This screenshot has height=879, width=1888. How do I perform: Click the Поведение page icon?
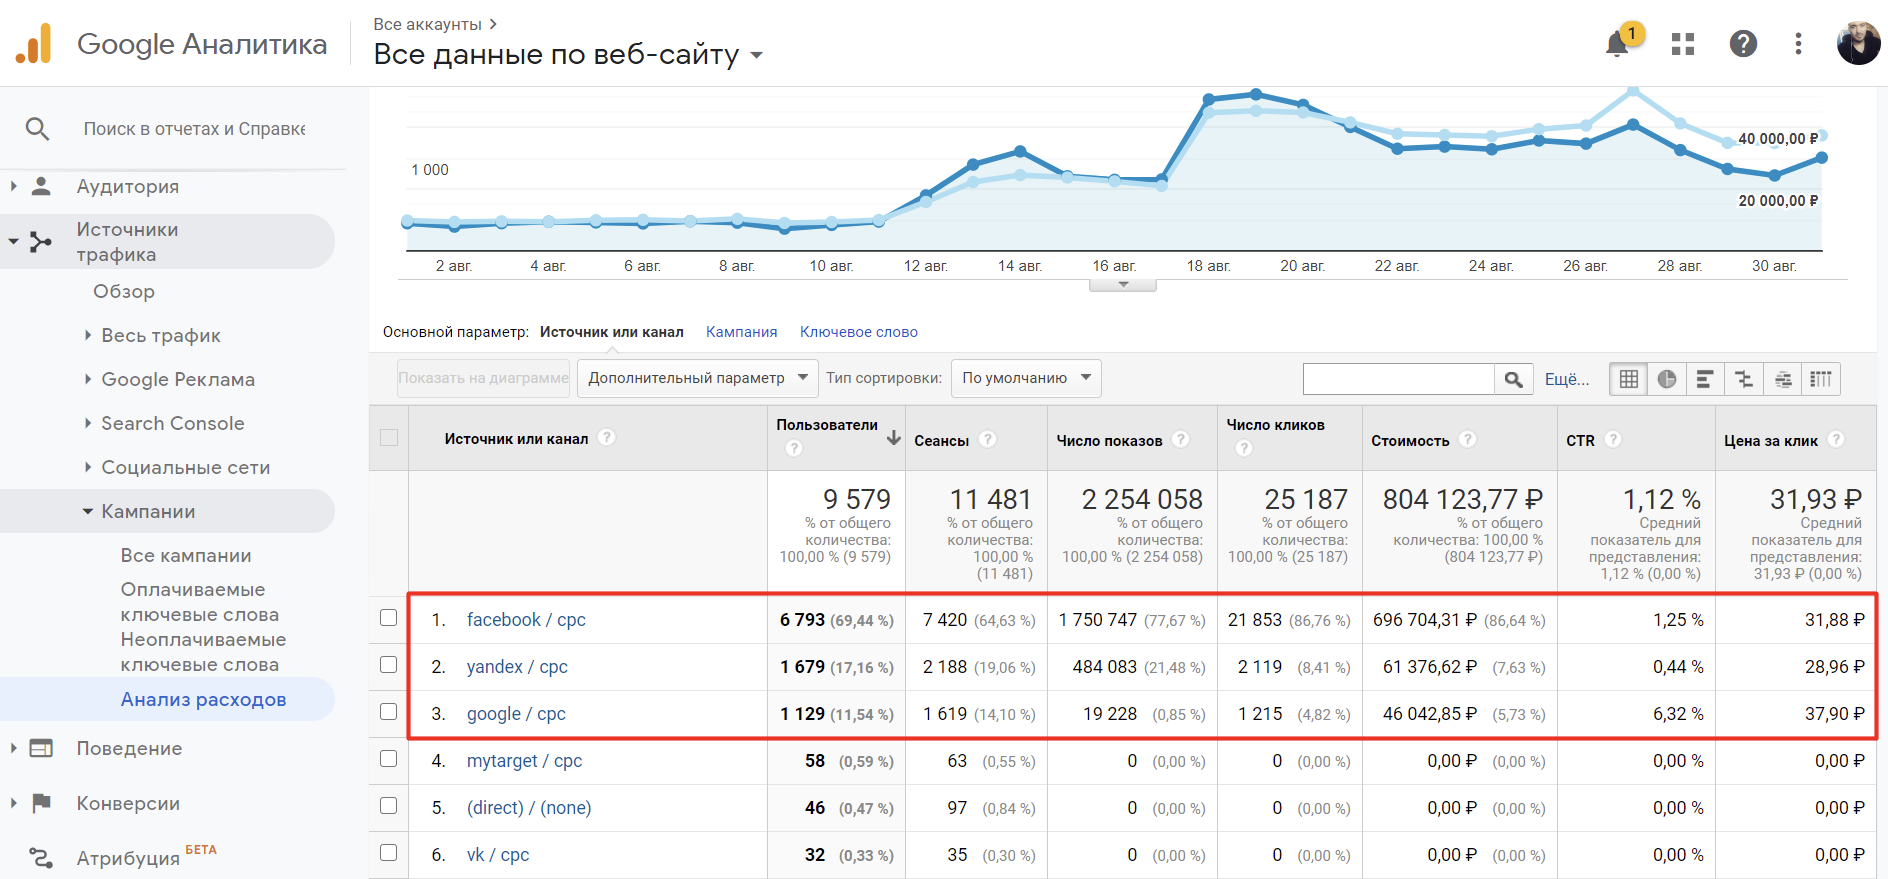tap(41, 748)
